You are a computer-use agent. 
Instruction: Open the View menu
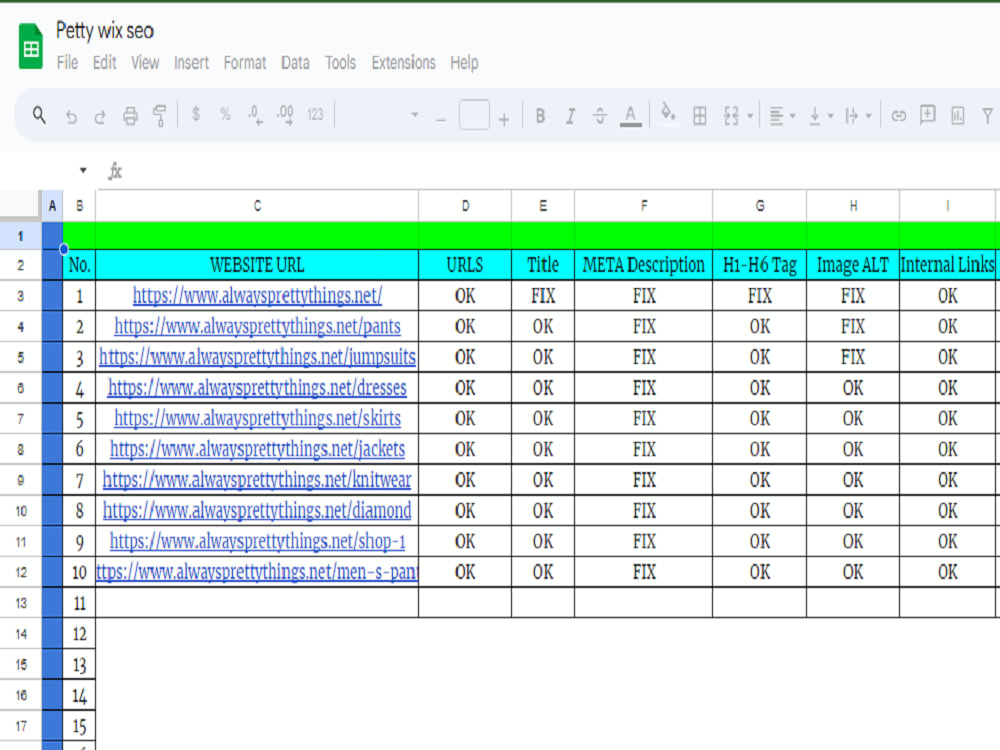(x=145, y=62)
